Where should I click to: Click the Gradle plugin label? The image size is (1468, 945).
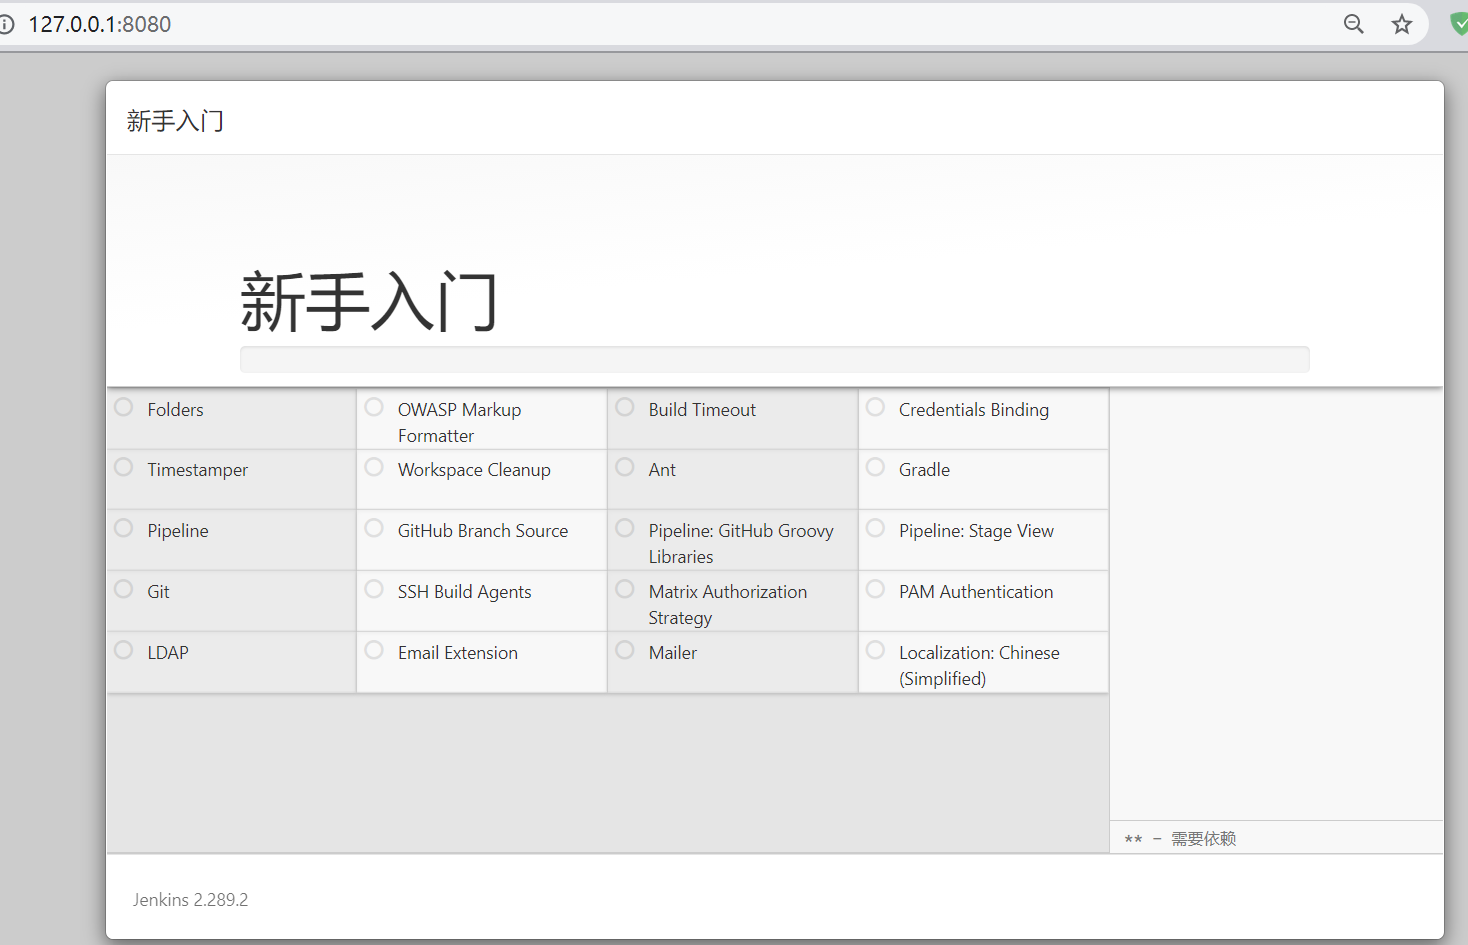point(924,470)
